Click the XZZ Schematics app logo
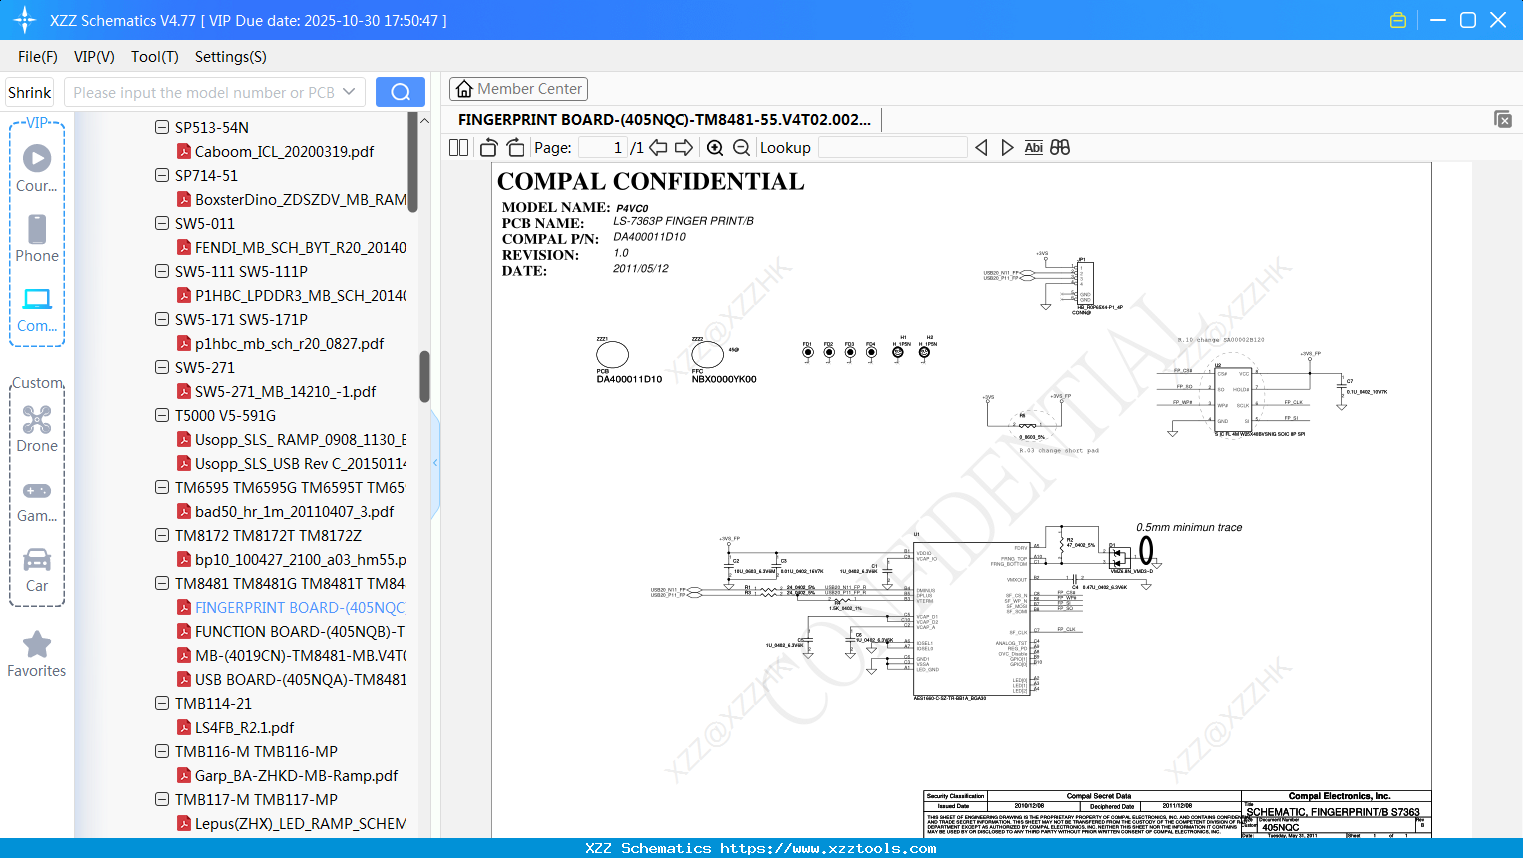 [x=25, y=20]
